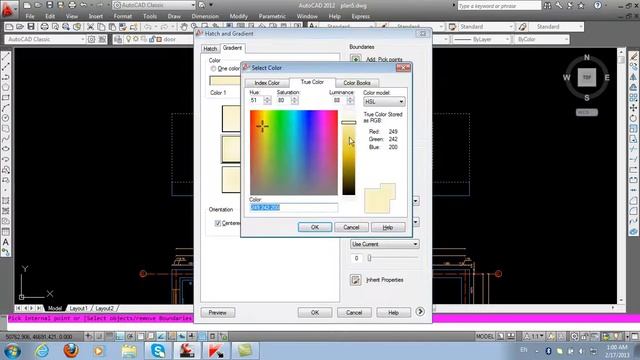Click OK in Hatch and Gradient dialog
Image resolution: width=640 pixels, height=360 pixels.
tap(315, 313)
